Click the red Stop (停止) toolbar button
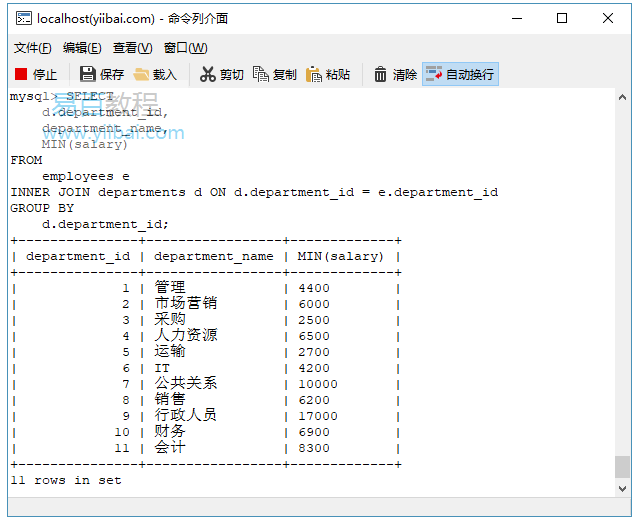 point(36,74)
